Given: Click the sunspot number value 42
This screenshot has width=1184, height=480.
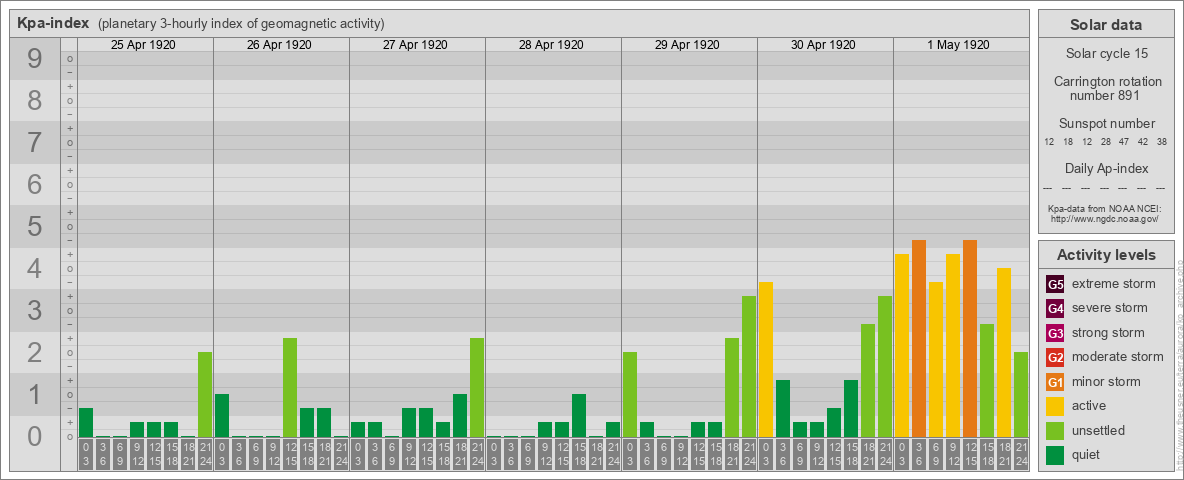Looking at the screenshot, I should (x=1143, y=142).
